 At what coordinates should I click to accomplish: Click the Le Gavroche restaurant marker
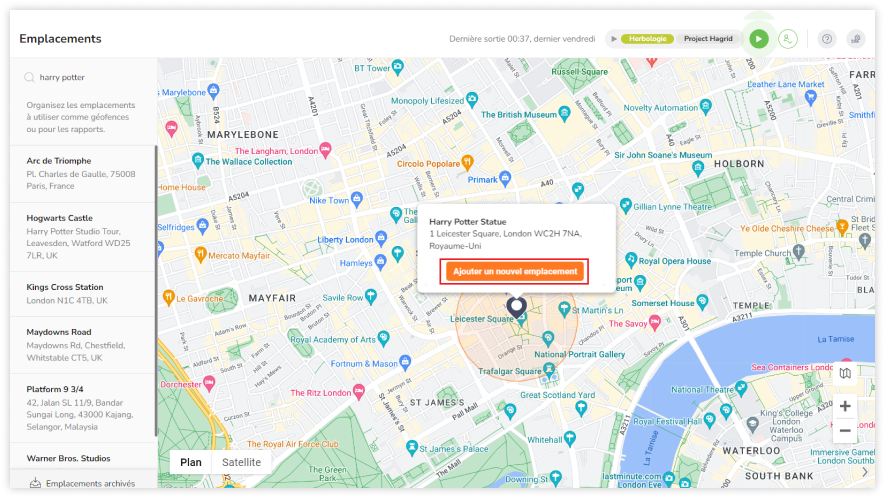(x=168, y=296)
